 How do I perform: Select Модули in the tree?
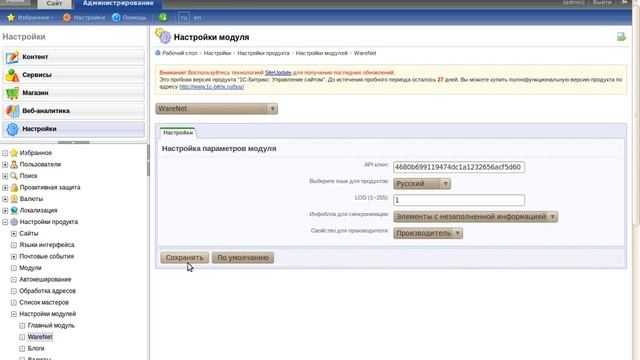coord(30,268)
